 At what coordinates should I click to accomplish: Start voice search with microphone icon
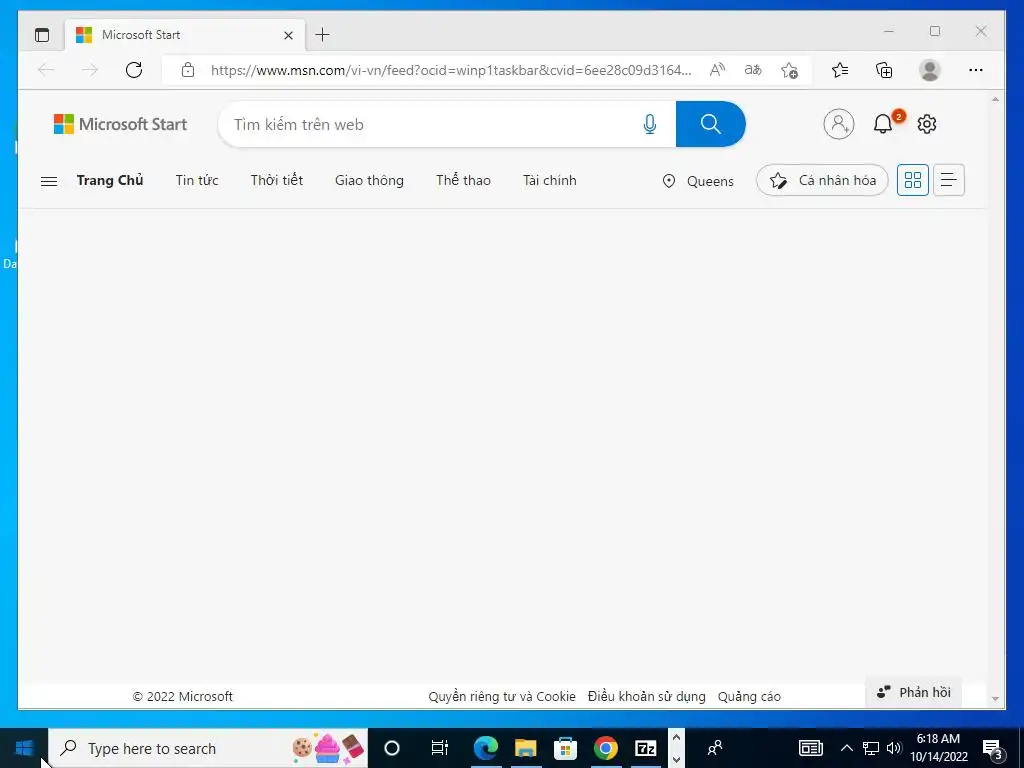(650, 124)
